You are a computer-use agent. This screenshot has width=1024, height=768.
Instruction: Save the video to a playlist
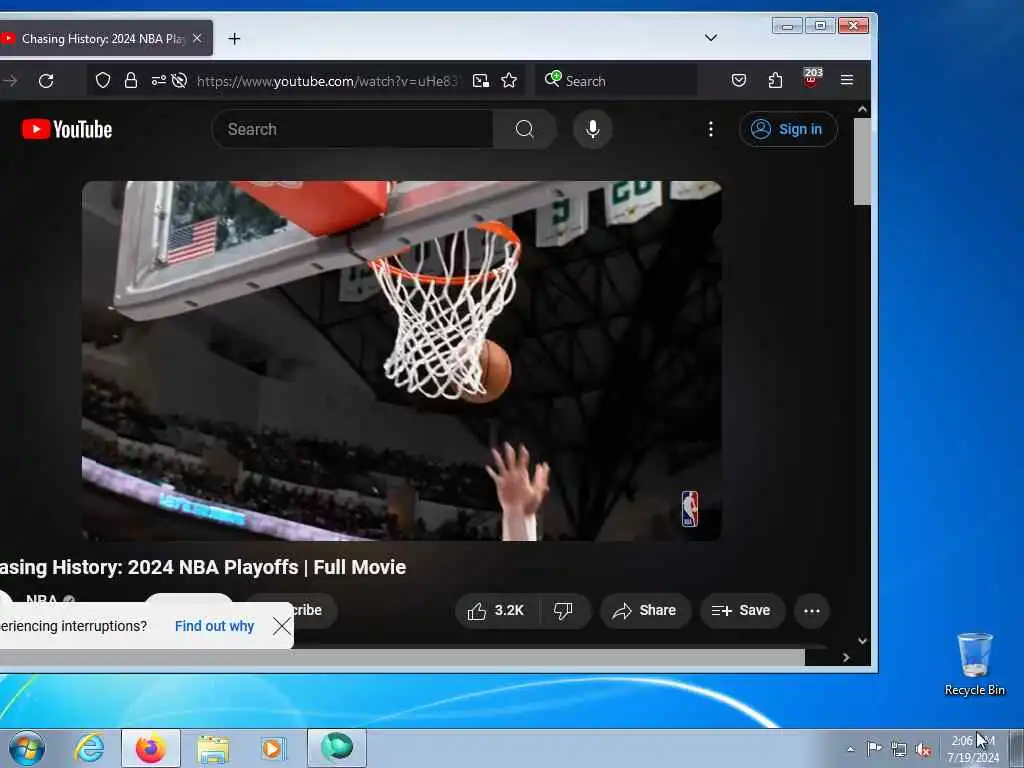pyautogui.click(x=742, y=611)
